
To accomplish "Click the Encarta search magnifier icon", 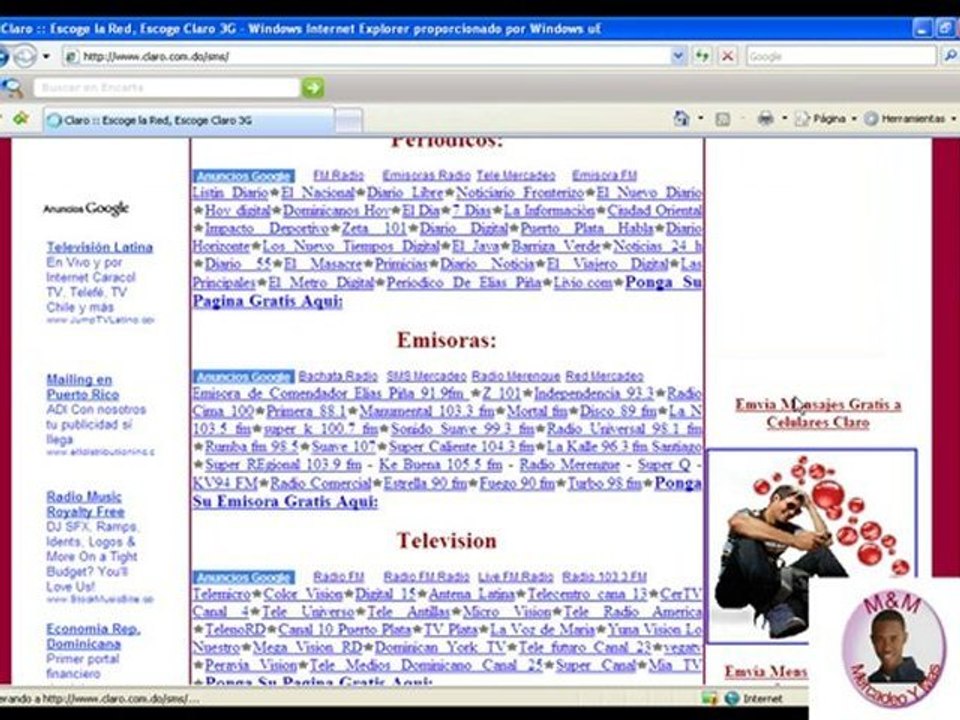I will [x=12, y=88].
